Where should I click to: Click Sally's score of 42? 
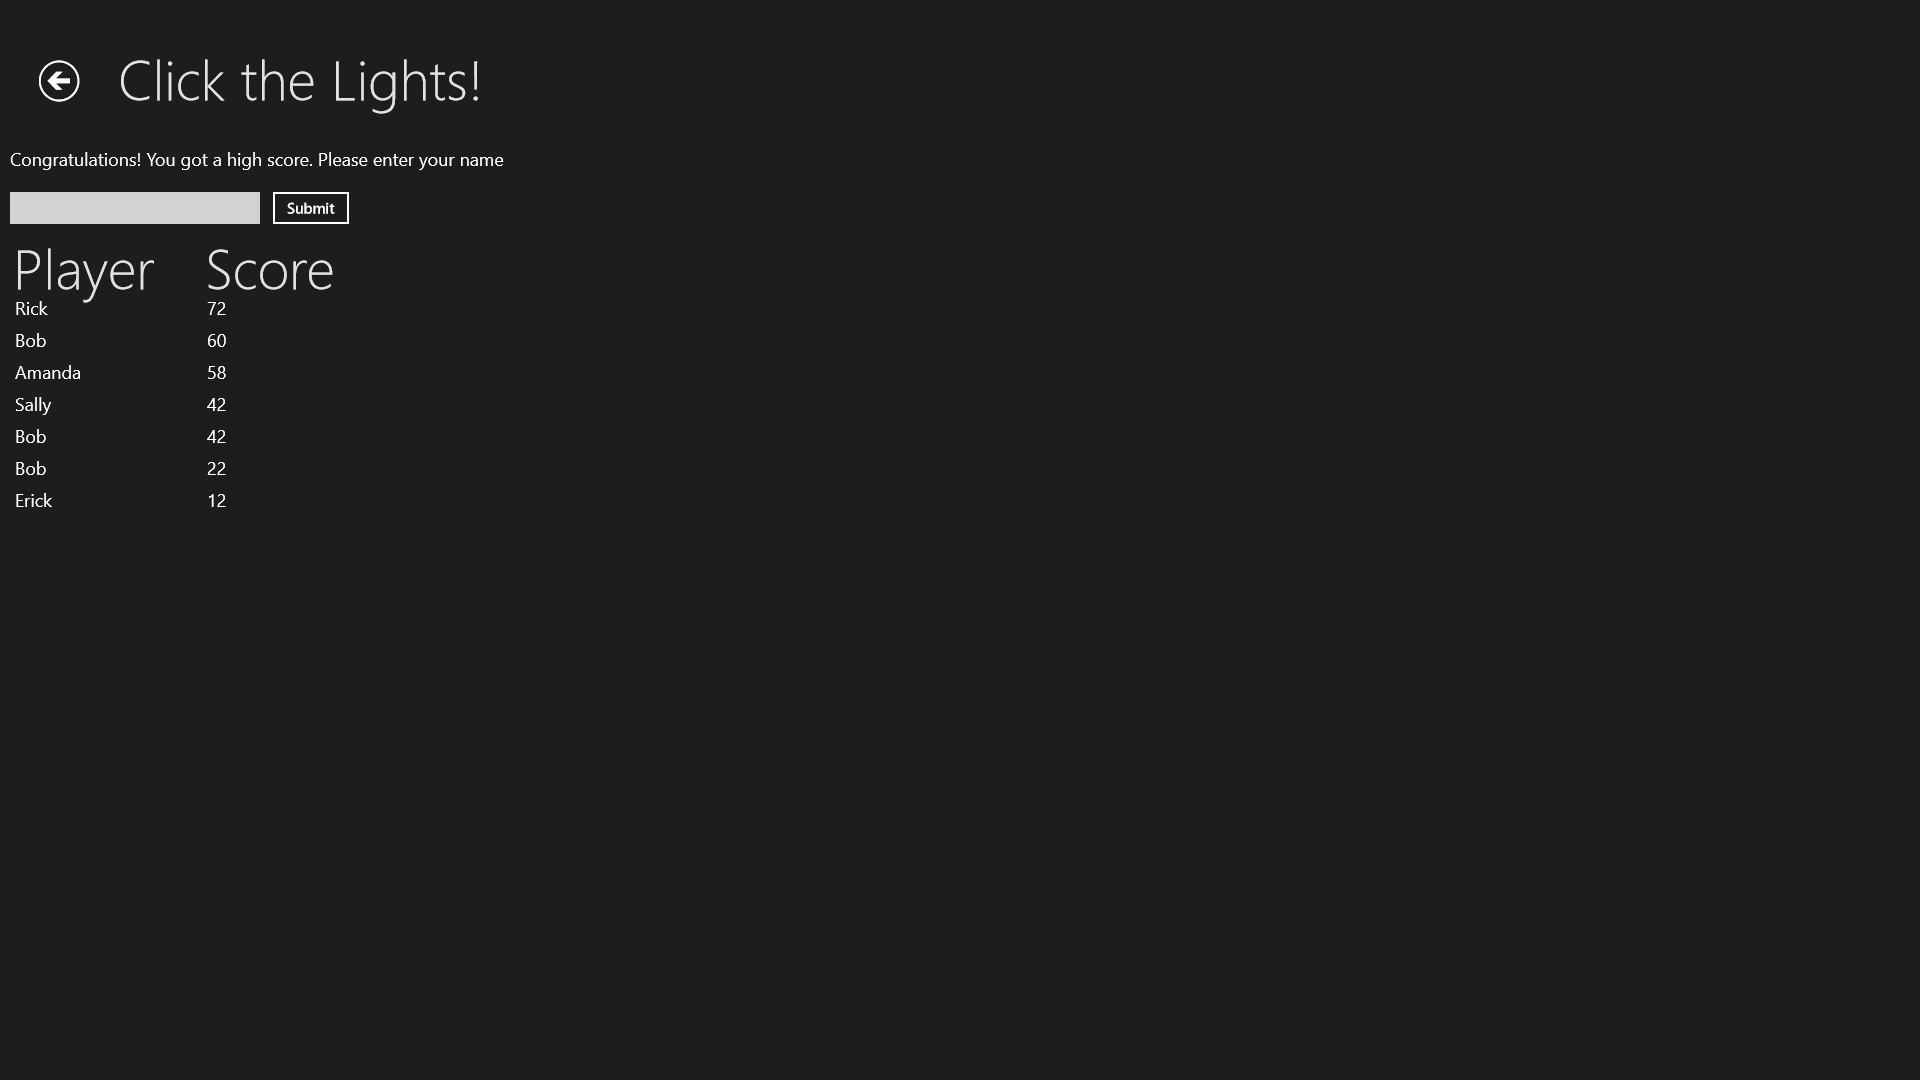tap(217, 405)
